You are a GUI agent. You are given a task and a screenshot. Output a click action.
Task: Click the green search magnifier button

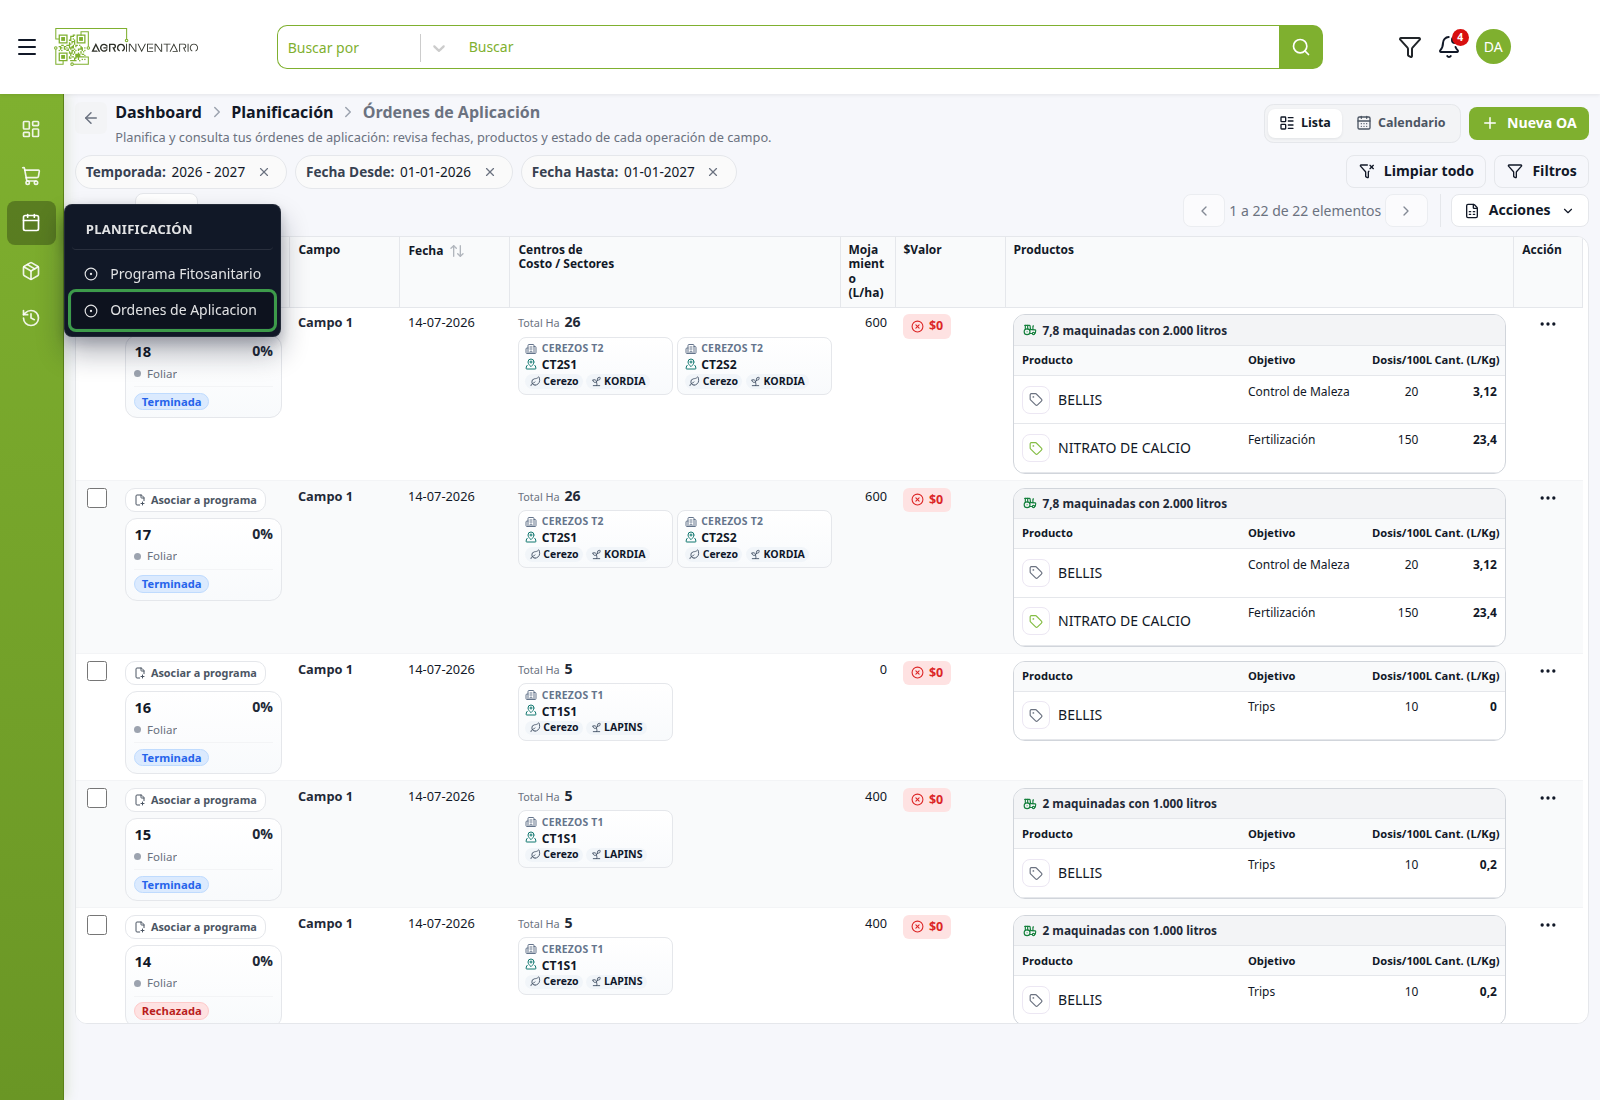[x=1300, y=47]
